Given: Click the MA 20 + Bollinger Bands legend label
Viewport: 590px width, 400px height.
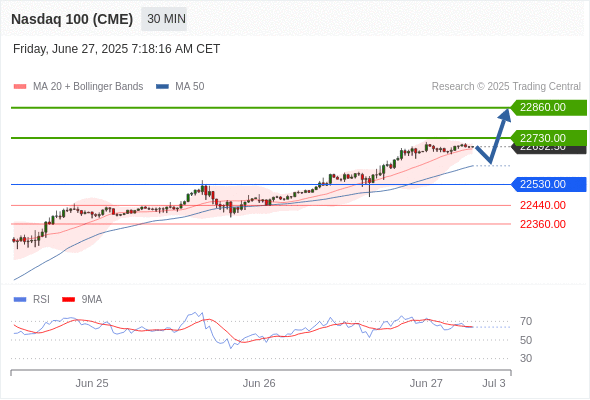Looking at the screenshot, I should (88, 87).
